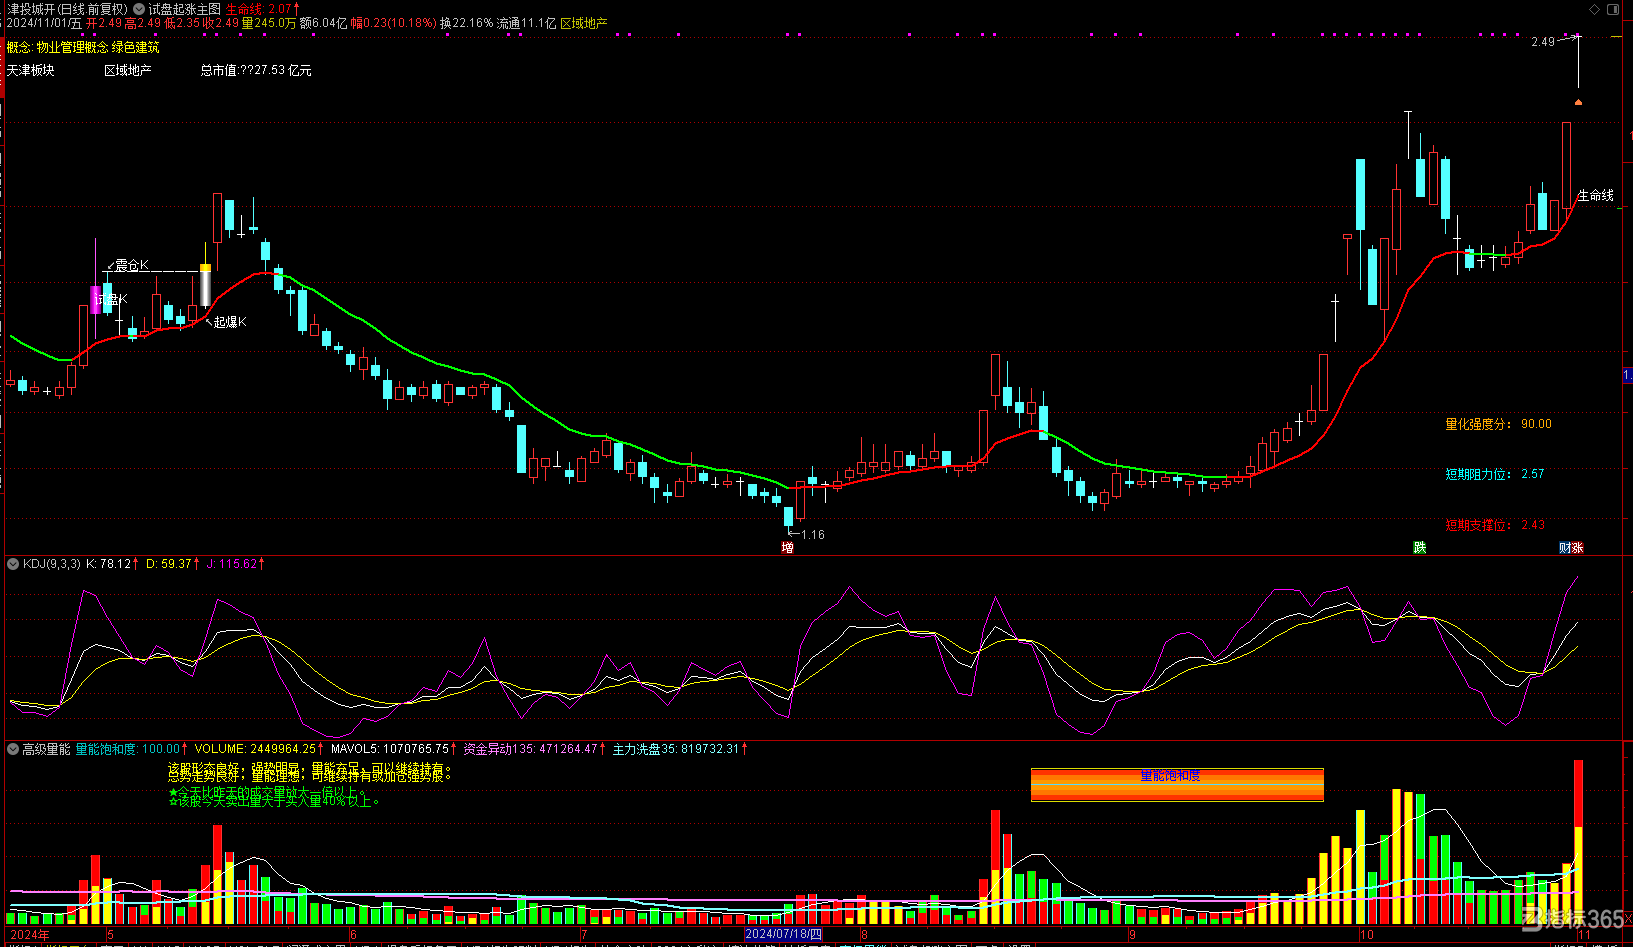Screen dimensions: 1633x947
Task: Click the 生命线: 2.07 value in header
Action: [259, 9]
